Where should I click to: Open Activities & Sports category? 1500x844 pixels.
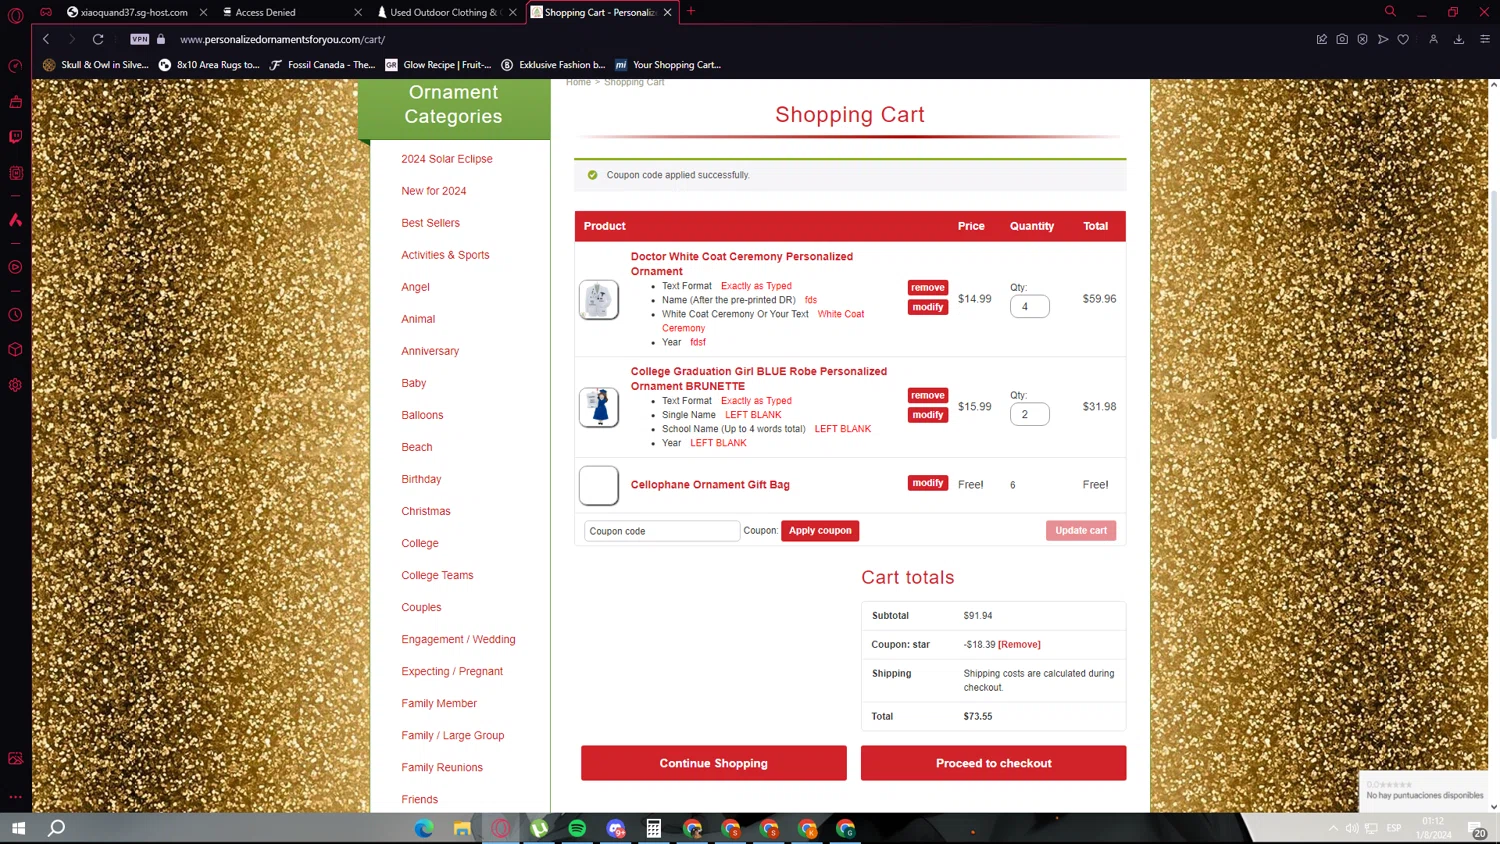(x=445, y=255)
